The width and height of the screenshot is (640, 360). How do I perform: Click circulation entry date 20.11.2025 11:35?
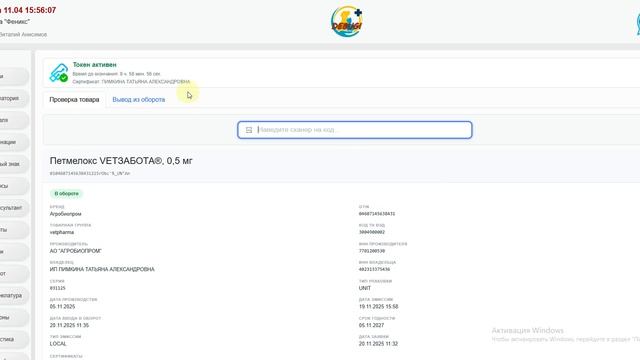69,325
